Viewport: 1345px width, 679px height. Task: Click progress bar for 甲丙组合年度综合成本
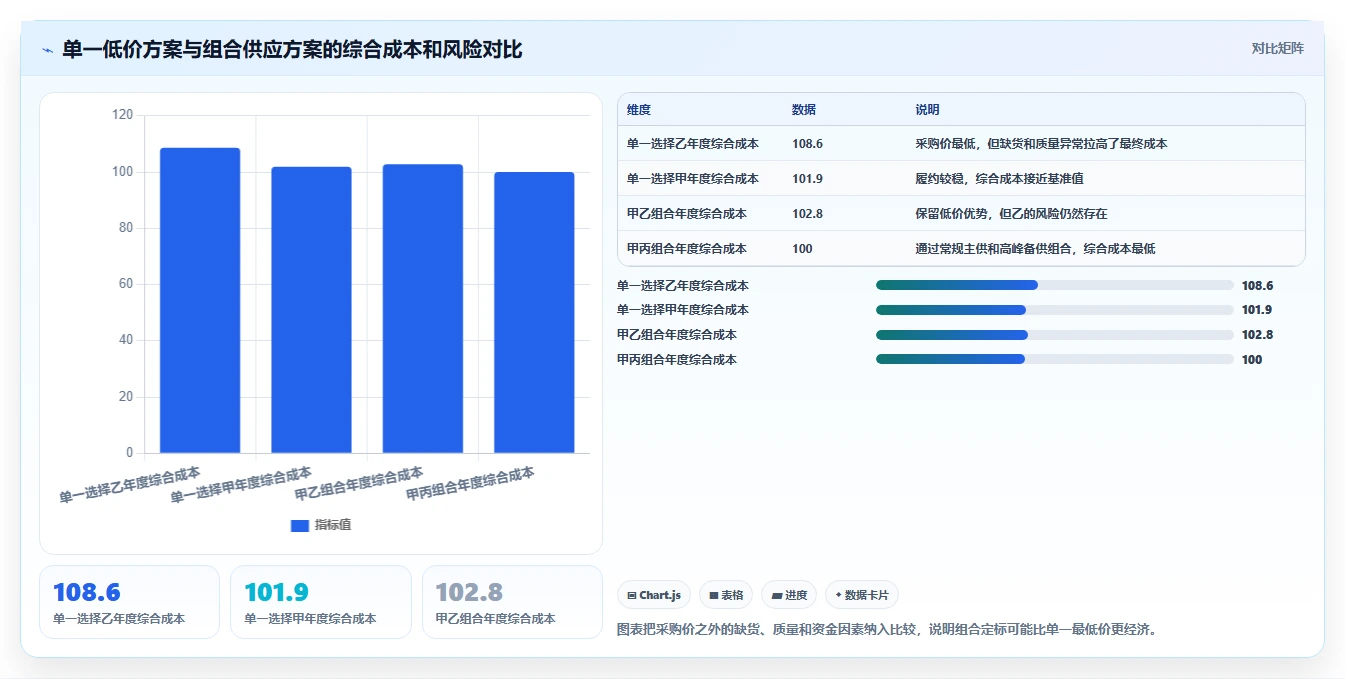click(x=1055, y=359)
